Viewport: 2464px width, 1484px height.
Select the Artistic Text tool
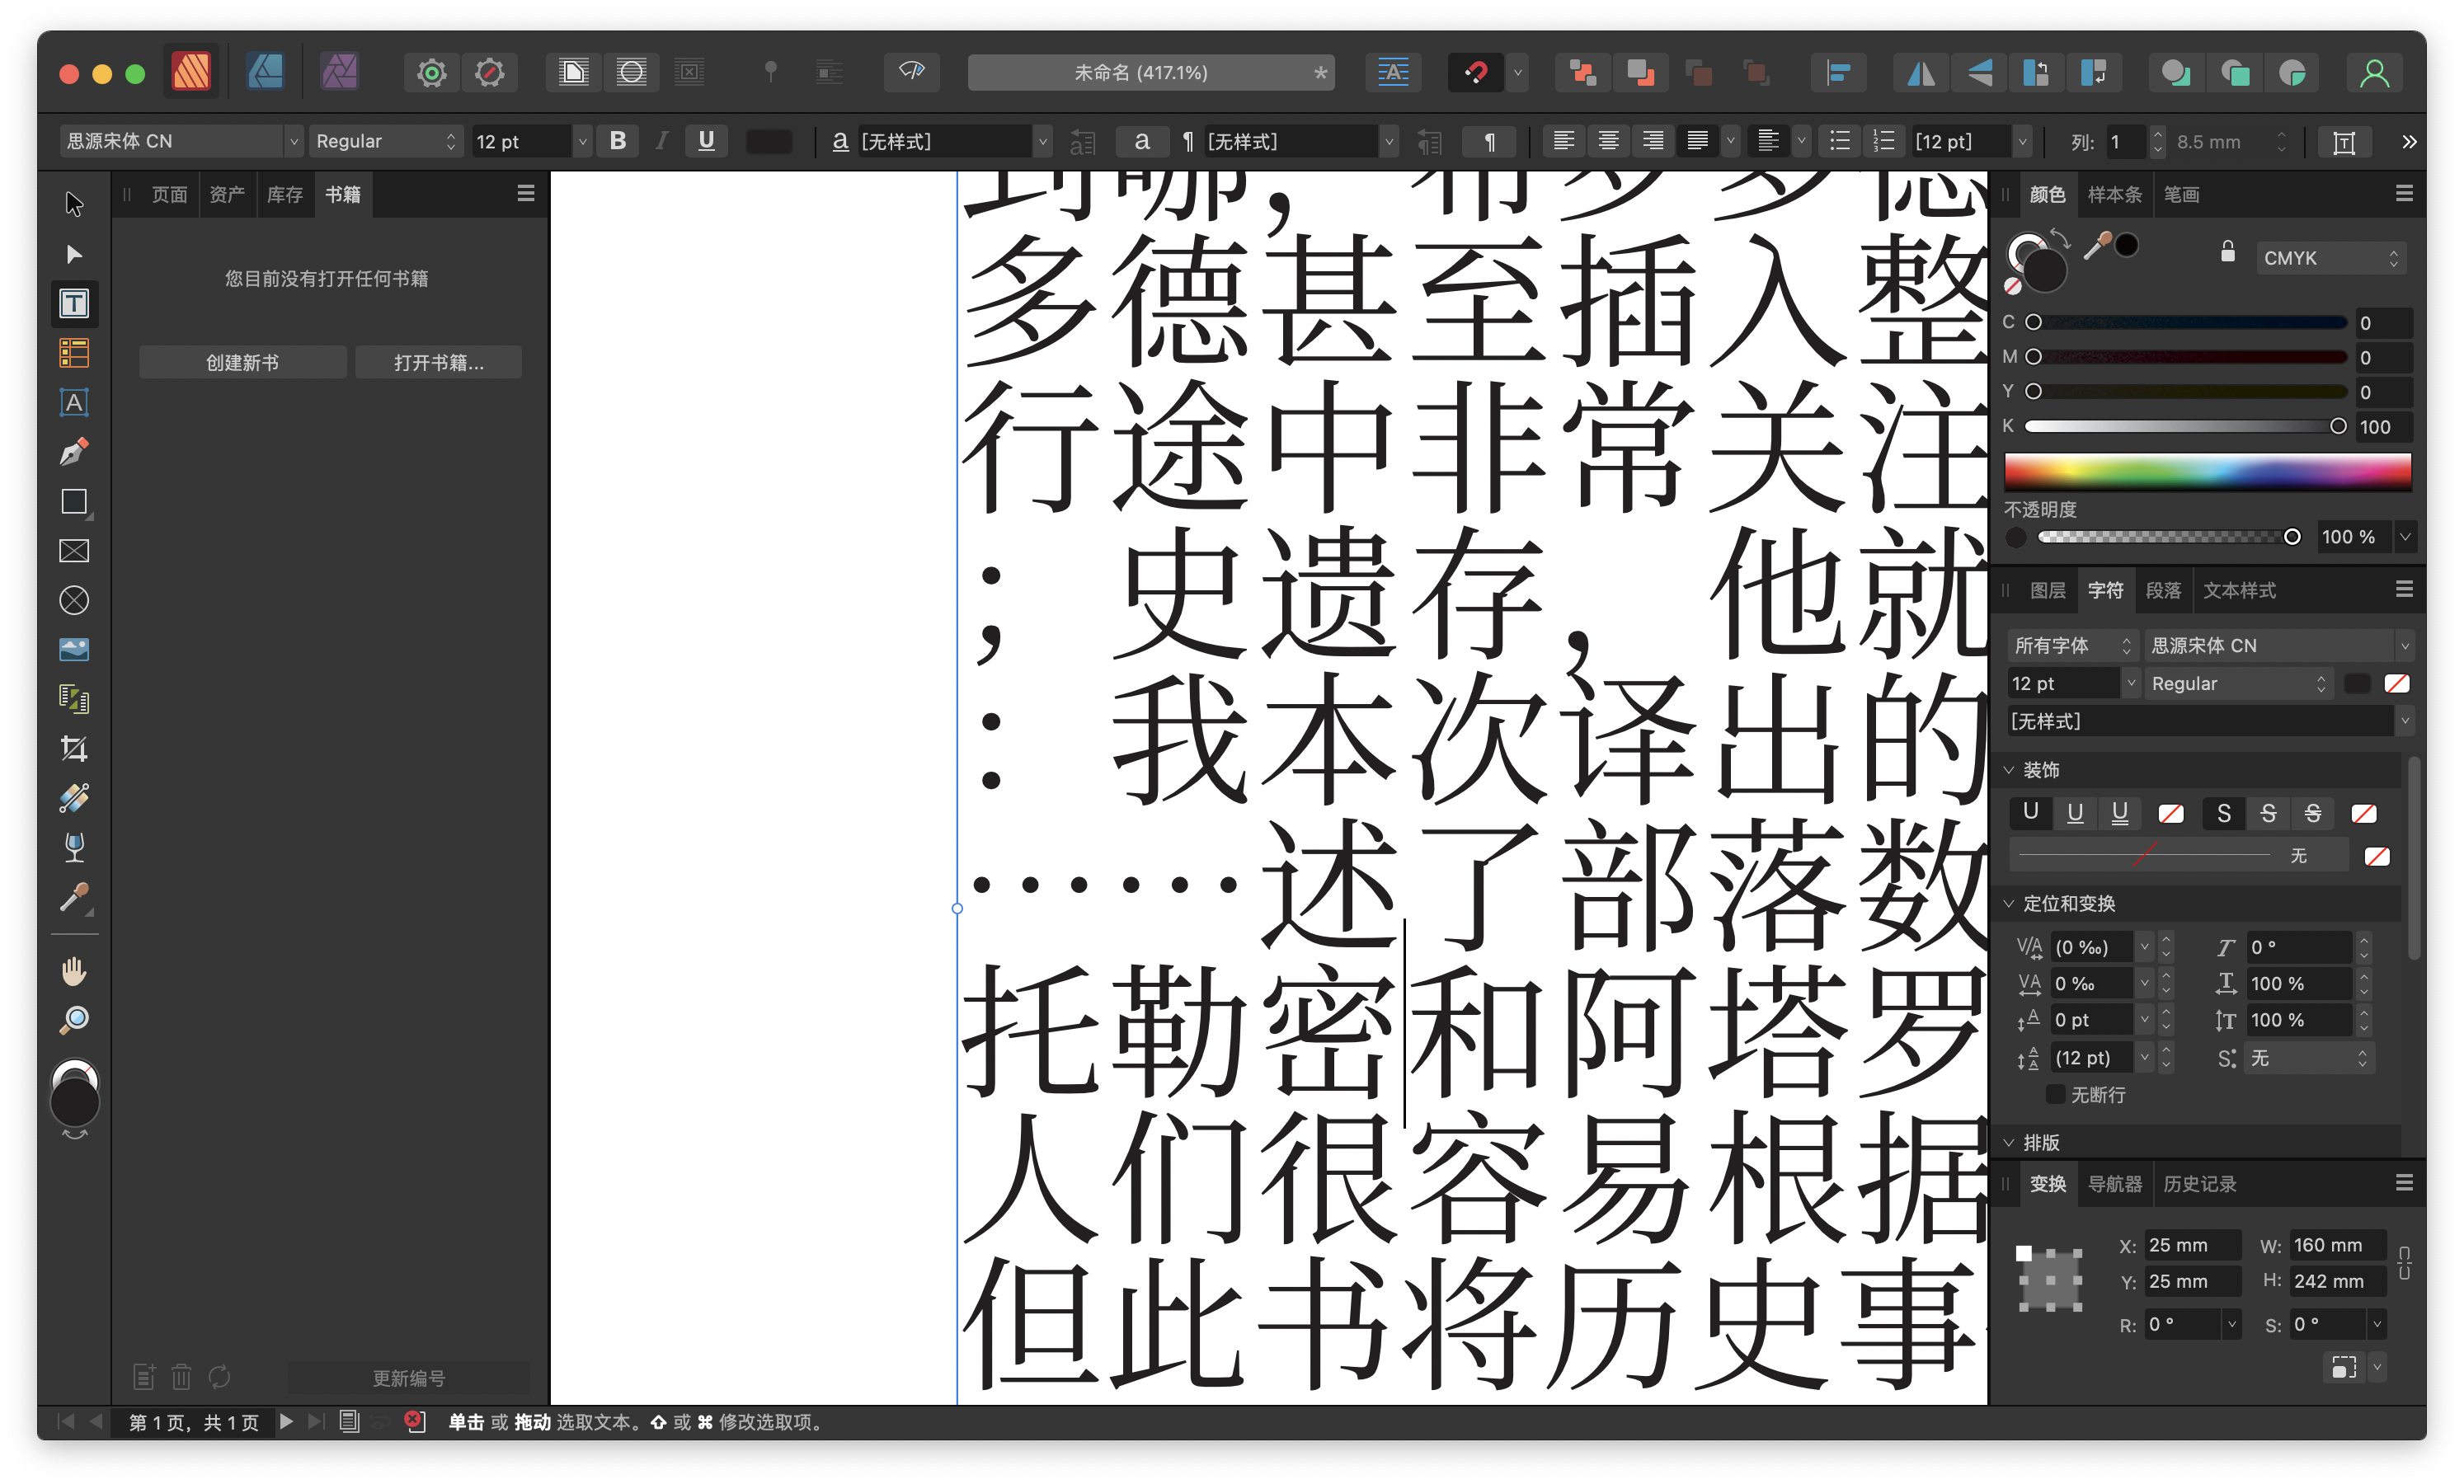pos(74,402)
